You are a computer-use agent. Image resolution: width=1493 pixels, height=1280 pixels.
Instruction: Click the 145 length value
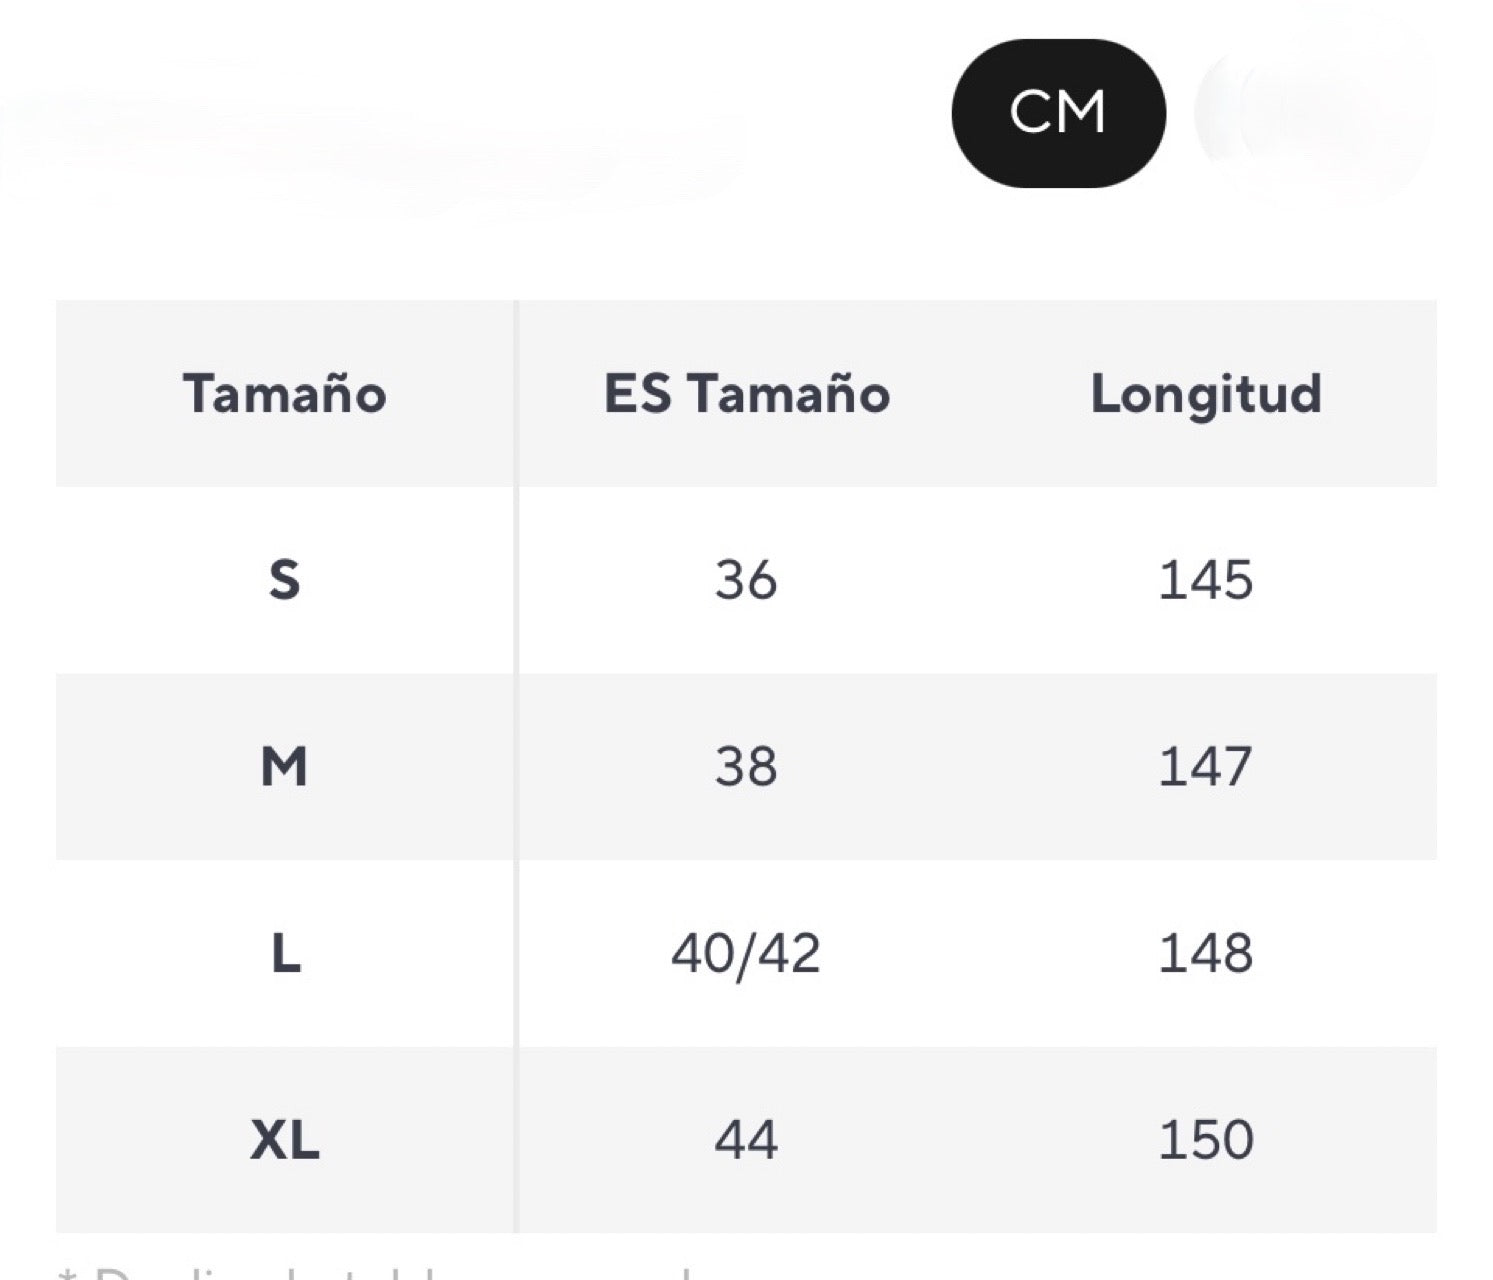click(1205, 580)
